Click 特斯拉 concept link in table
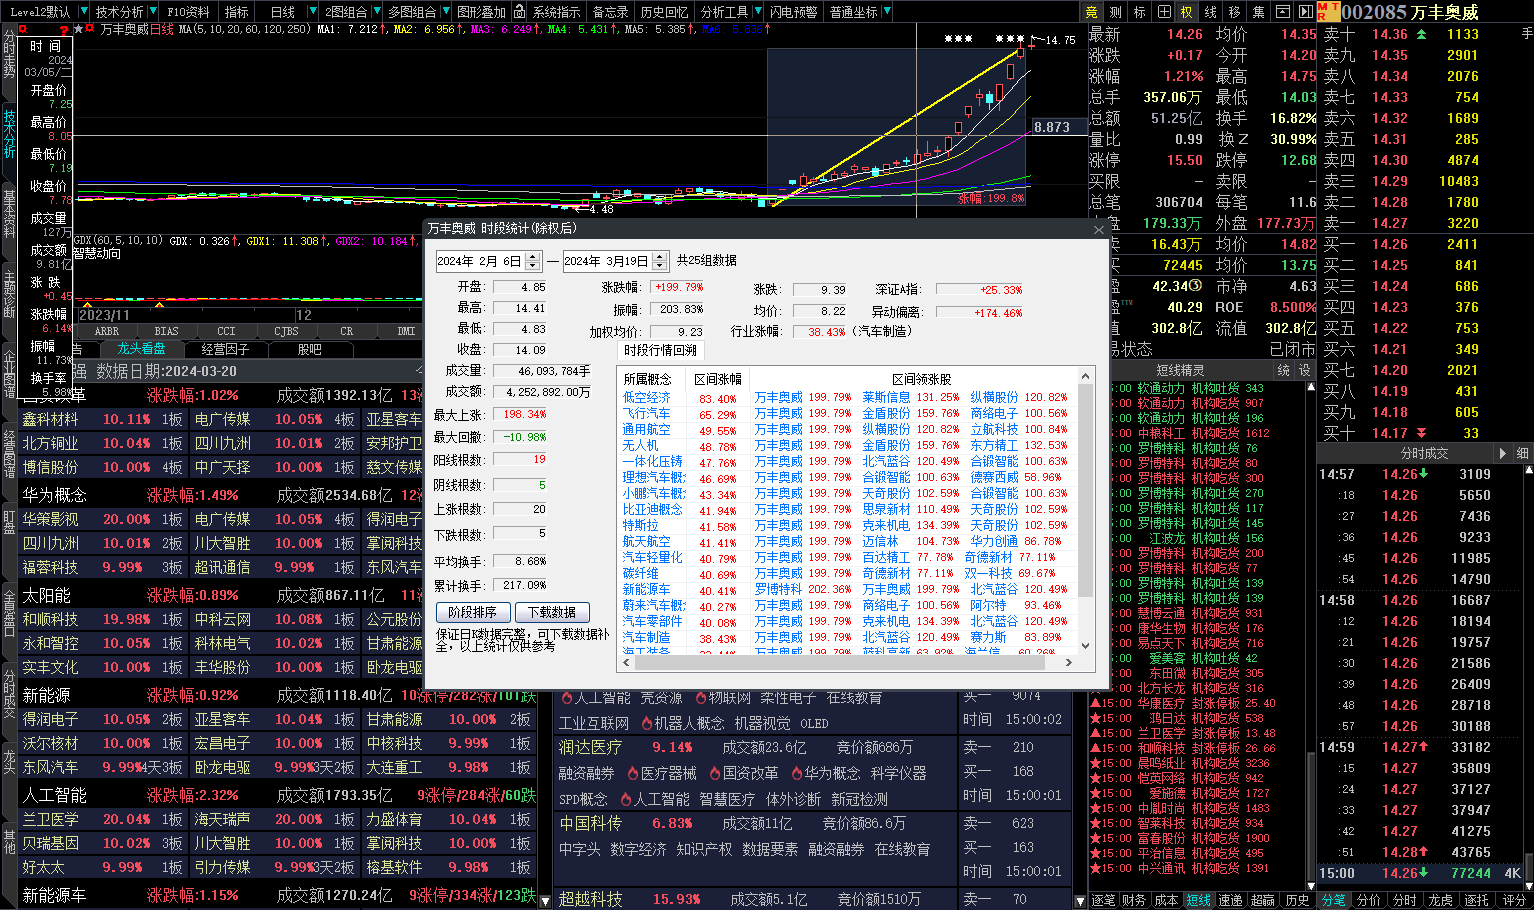Viewport: 1534px width, 910px height. (641, 525)
